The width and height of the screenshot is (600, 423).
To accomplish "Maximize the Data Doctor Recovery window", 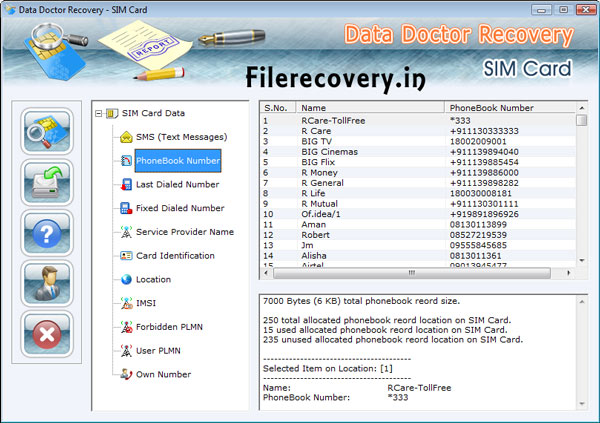I will click(x=563, y=10).
